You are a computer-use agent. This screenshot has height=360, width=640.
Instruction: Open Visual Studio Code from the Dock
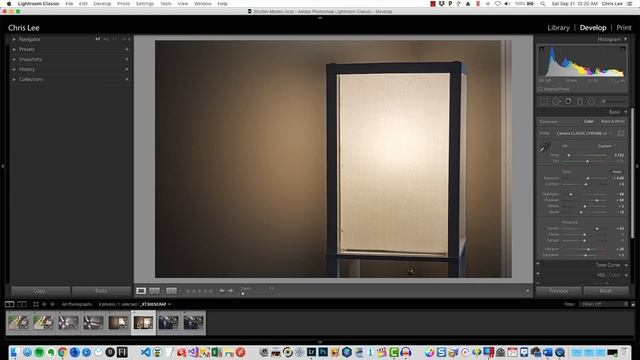click(x=145, y=352)
